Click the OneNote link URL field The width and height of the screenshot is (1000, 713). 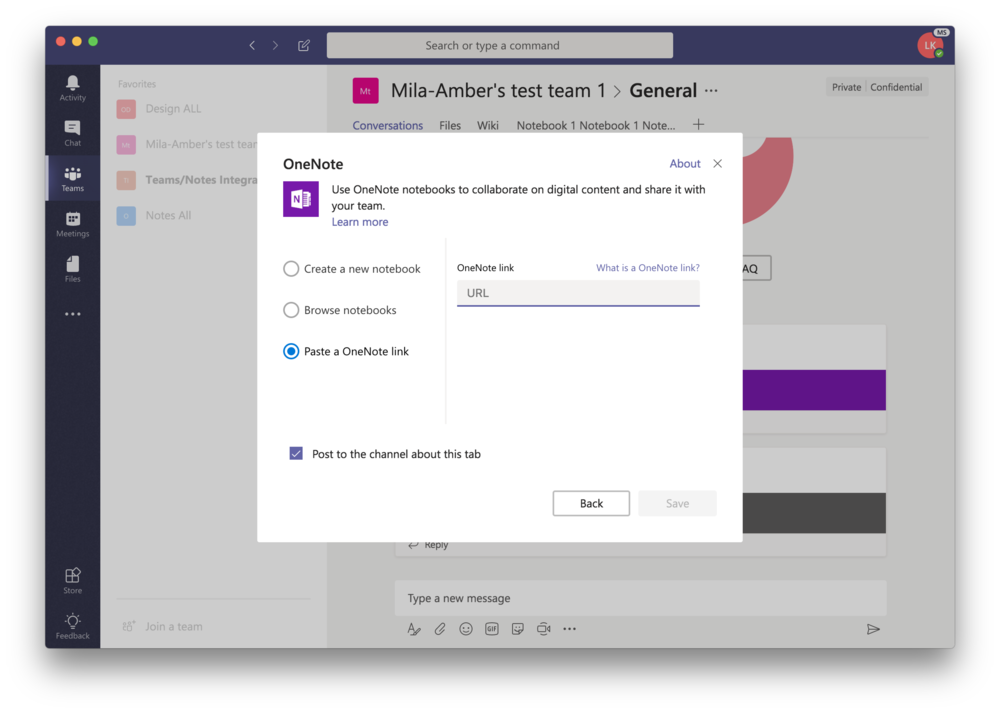coord(578,293)
